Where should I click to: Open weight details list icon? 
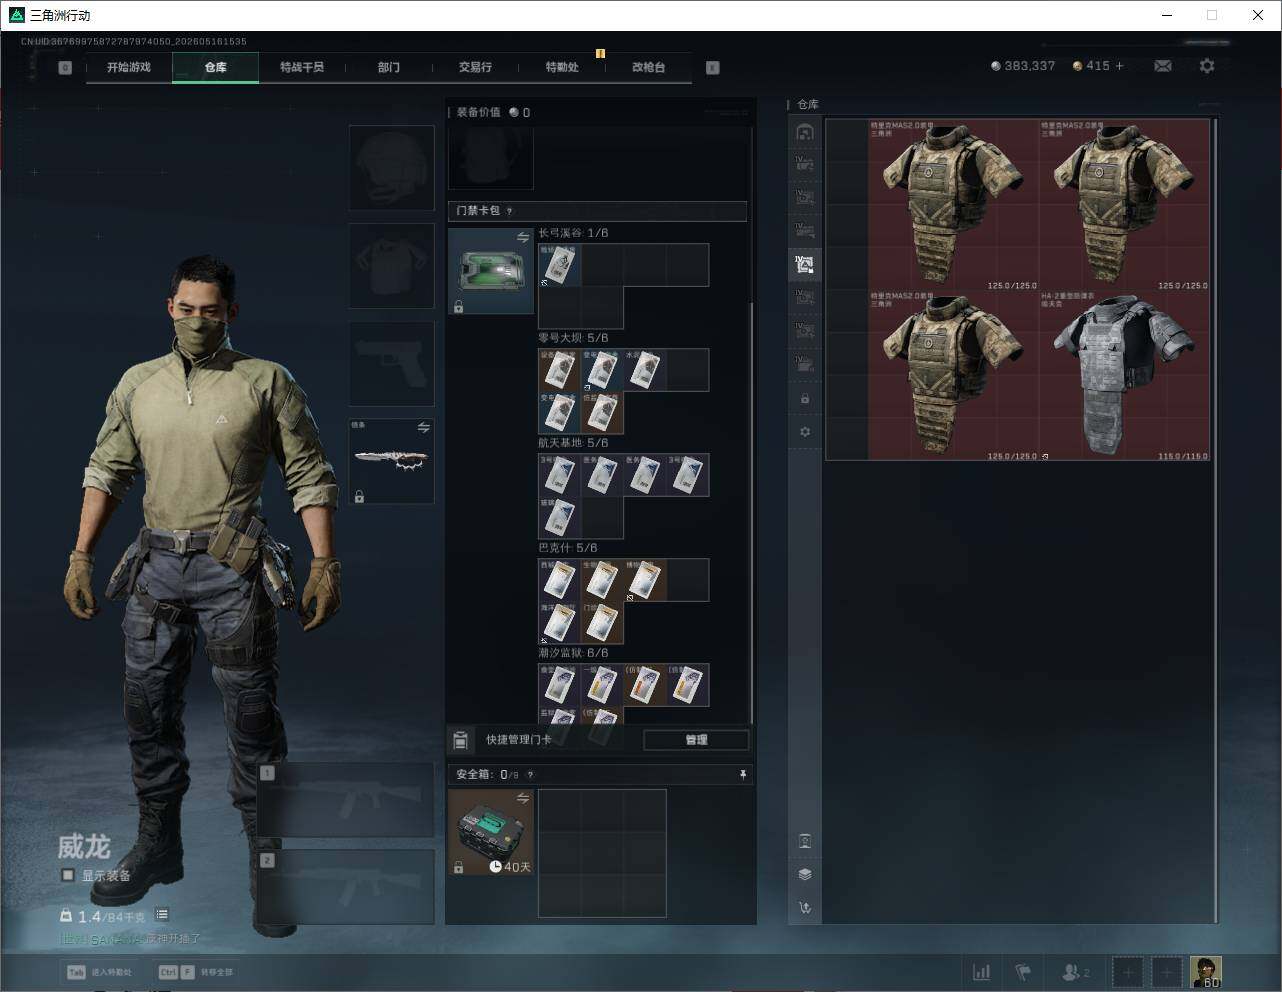pyautogui.click(x=162, y=915)
